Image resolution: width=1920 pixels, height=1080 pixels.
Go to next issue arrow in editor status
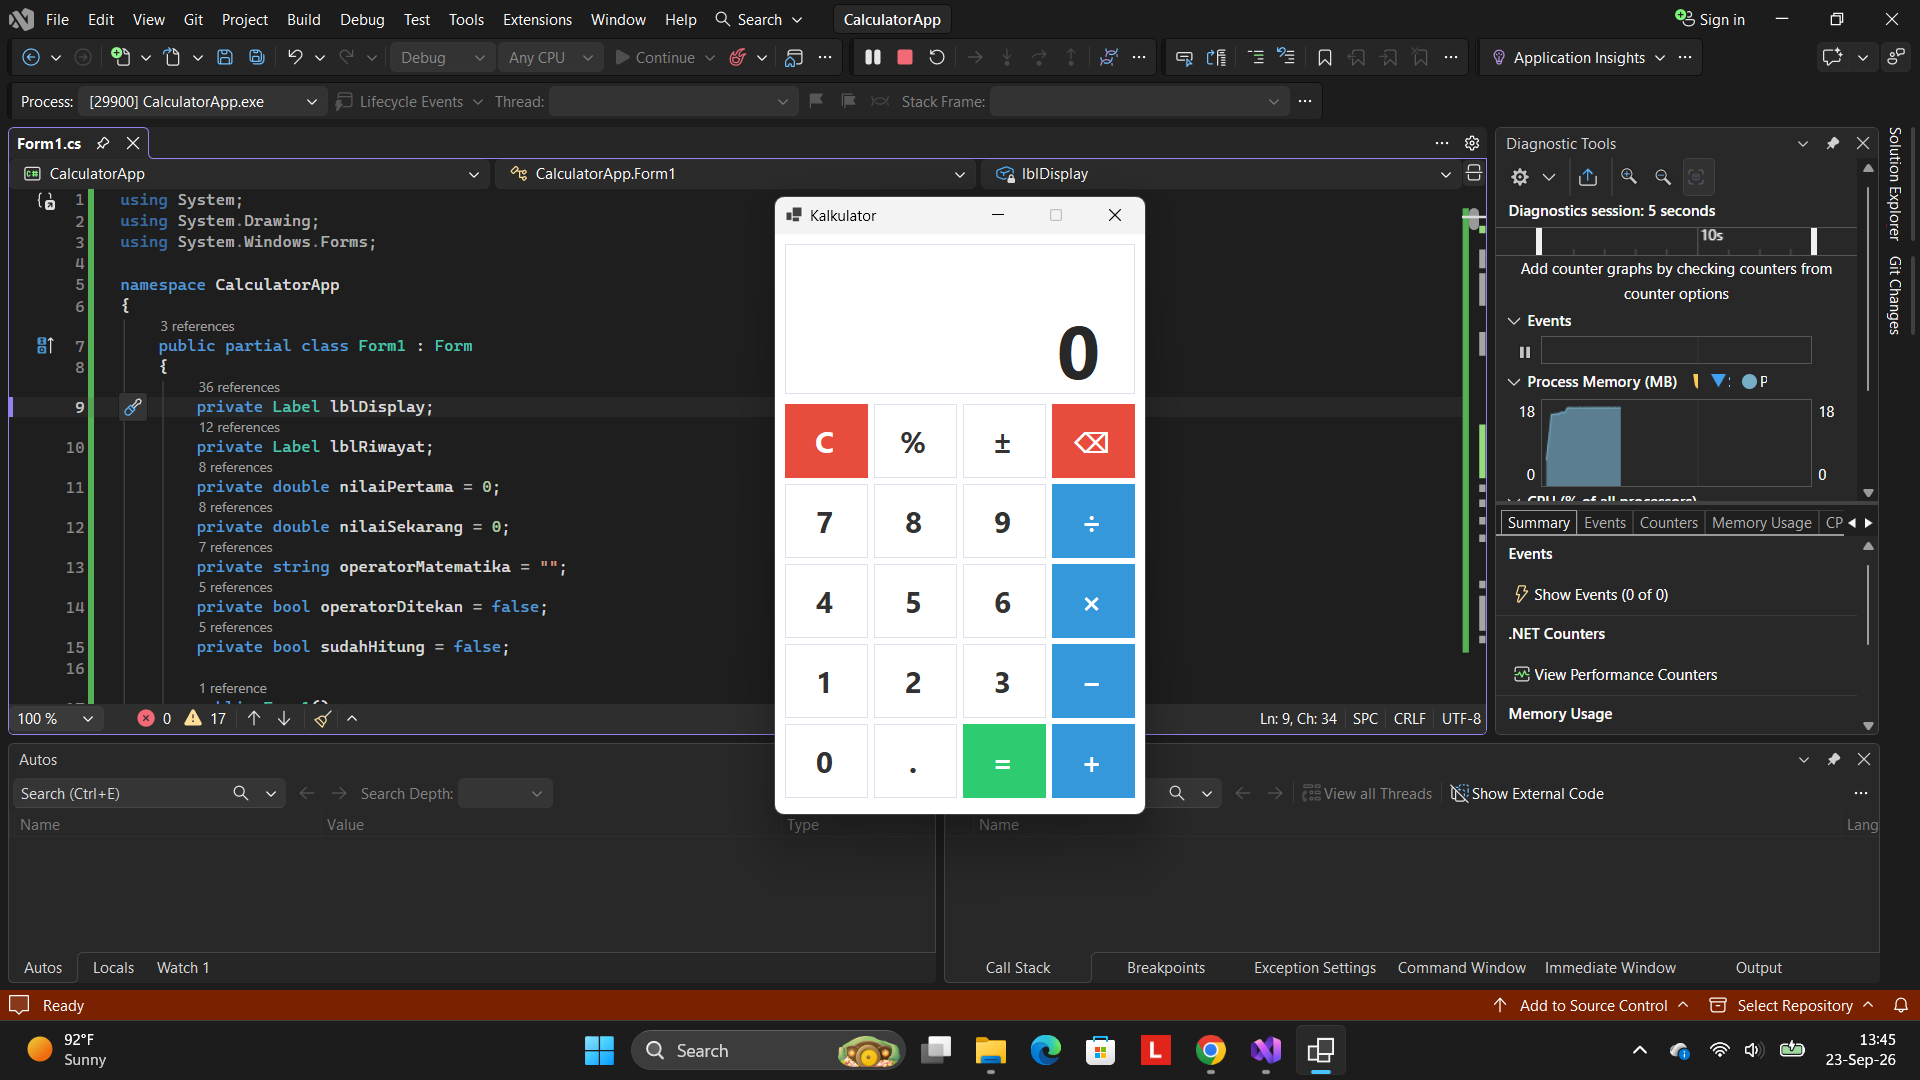coord(284,719)
